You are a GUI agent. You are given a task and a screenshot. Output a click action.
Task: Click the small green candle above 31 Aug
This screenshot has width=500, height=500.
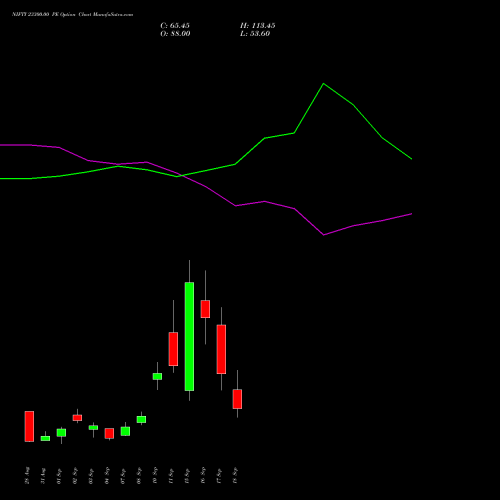click(x=45, y=438)
